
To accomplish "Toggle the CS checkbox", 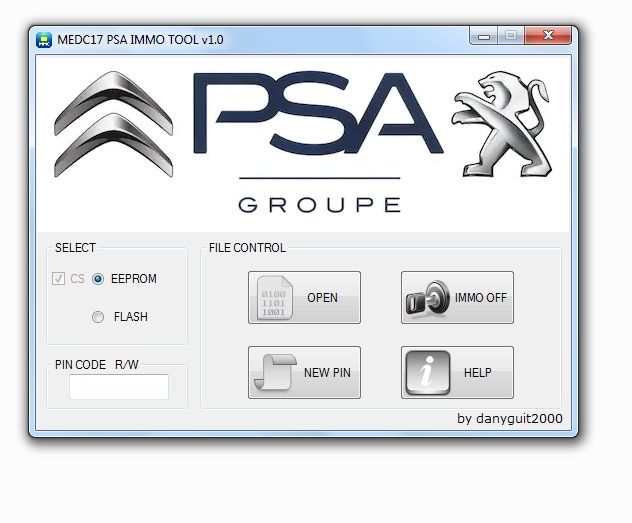I will 58,279.
